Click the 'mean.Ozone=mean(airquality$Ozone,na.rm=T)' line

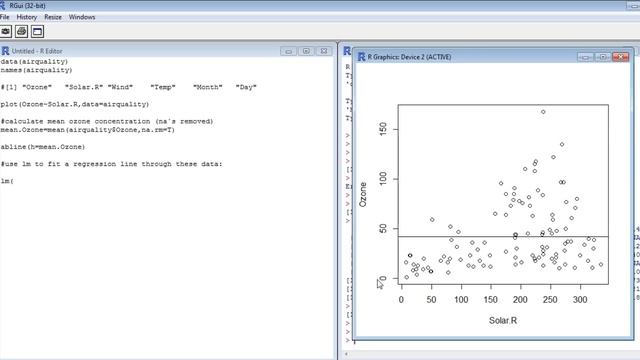87,130
